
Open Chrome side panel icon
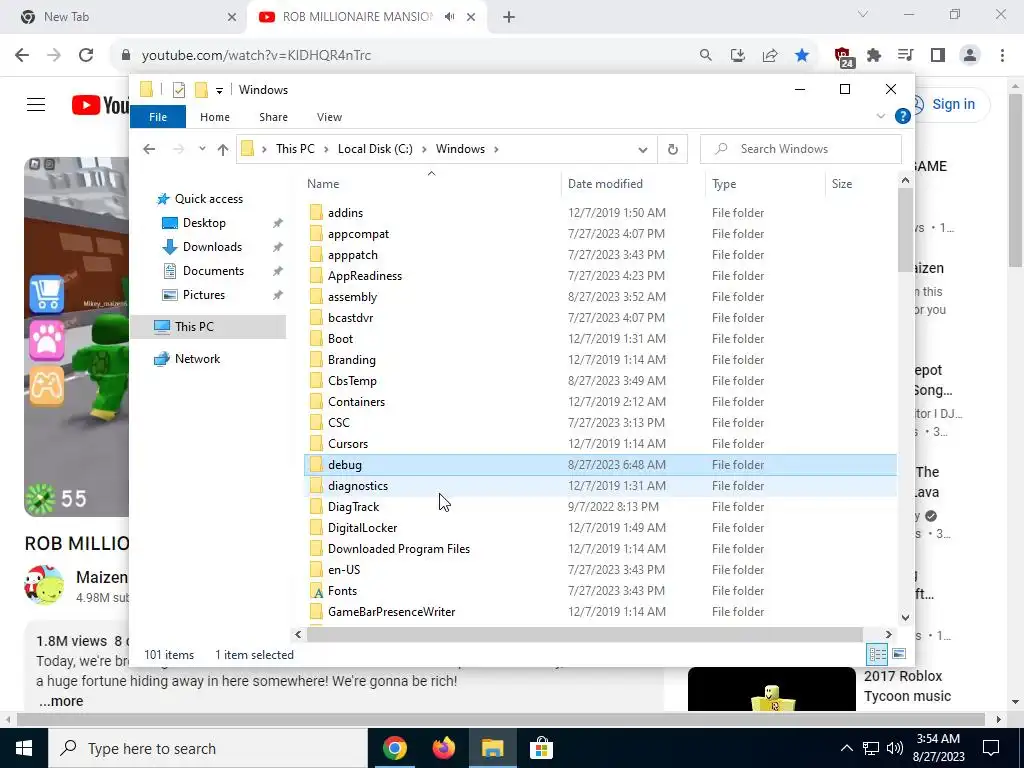pyautogui.click(x=938, y=55)
